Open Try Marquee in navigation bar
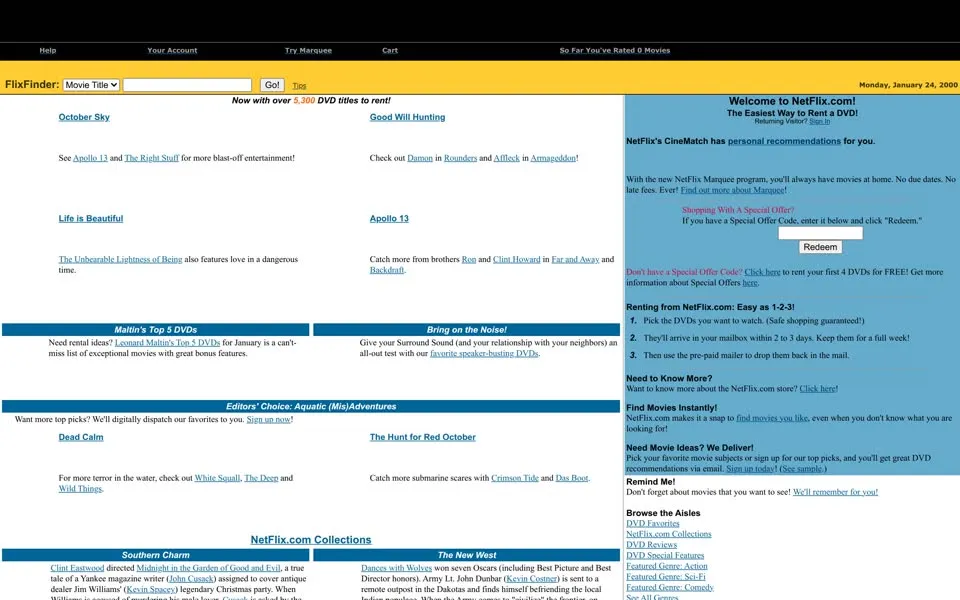Image resolution: width=960 pixels, height=600 pixels. (308, 50)
